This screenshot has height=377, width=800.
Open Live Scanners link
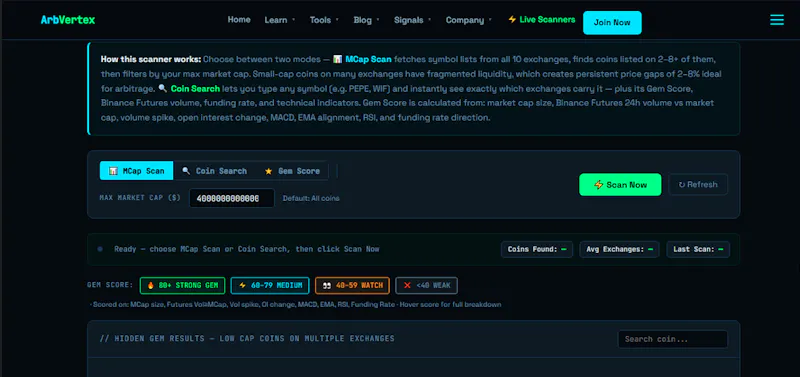[x=541, y=19]
